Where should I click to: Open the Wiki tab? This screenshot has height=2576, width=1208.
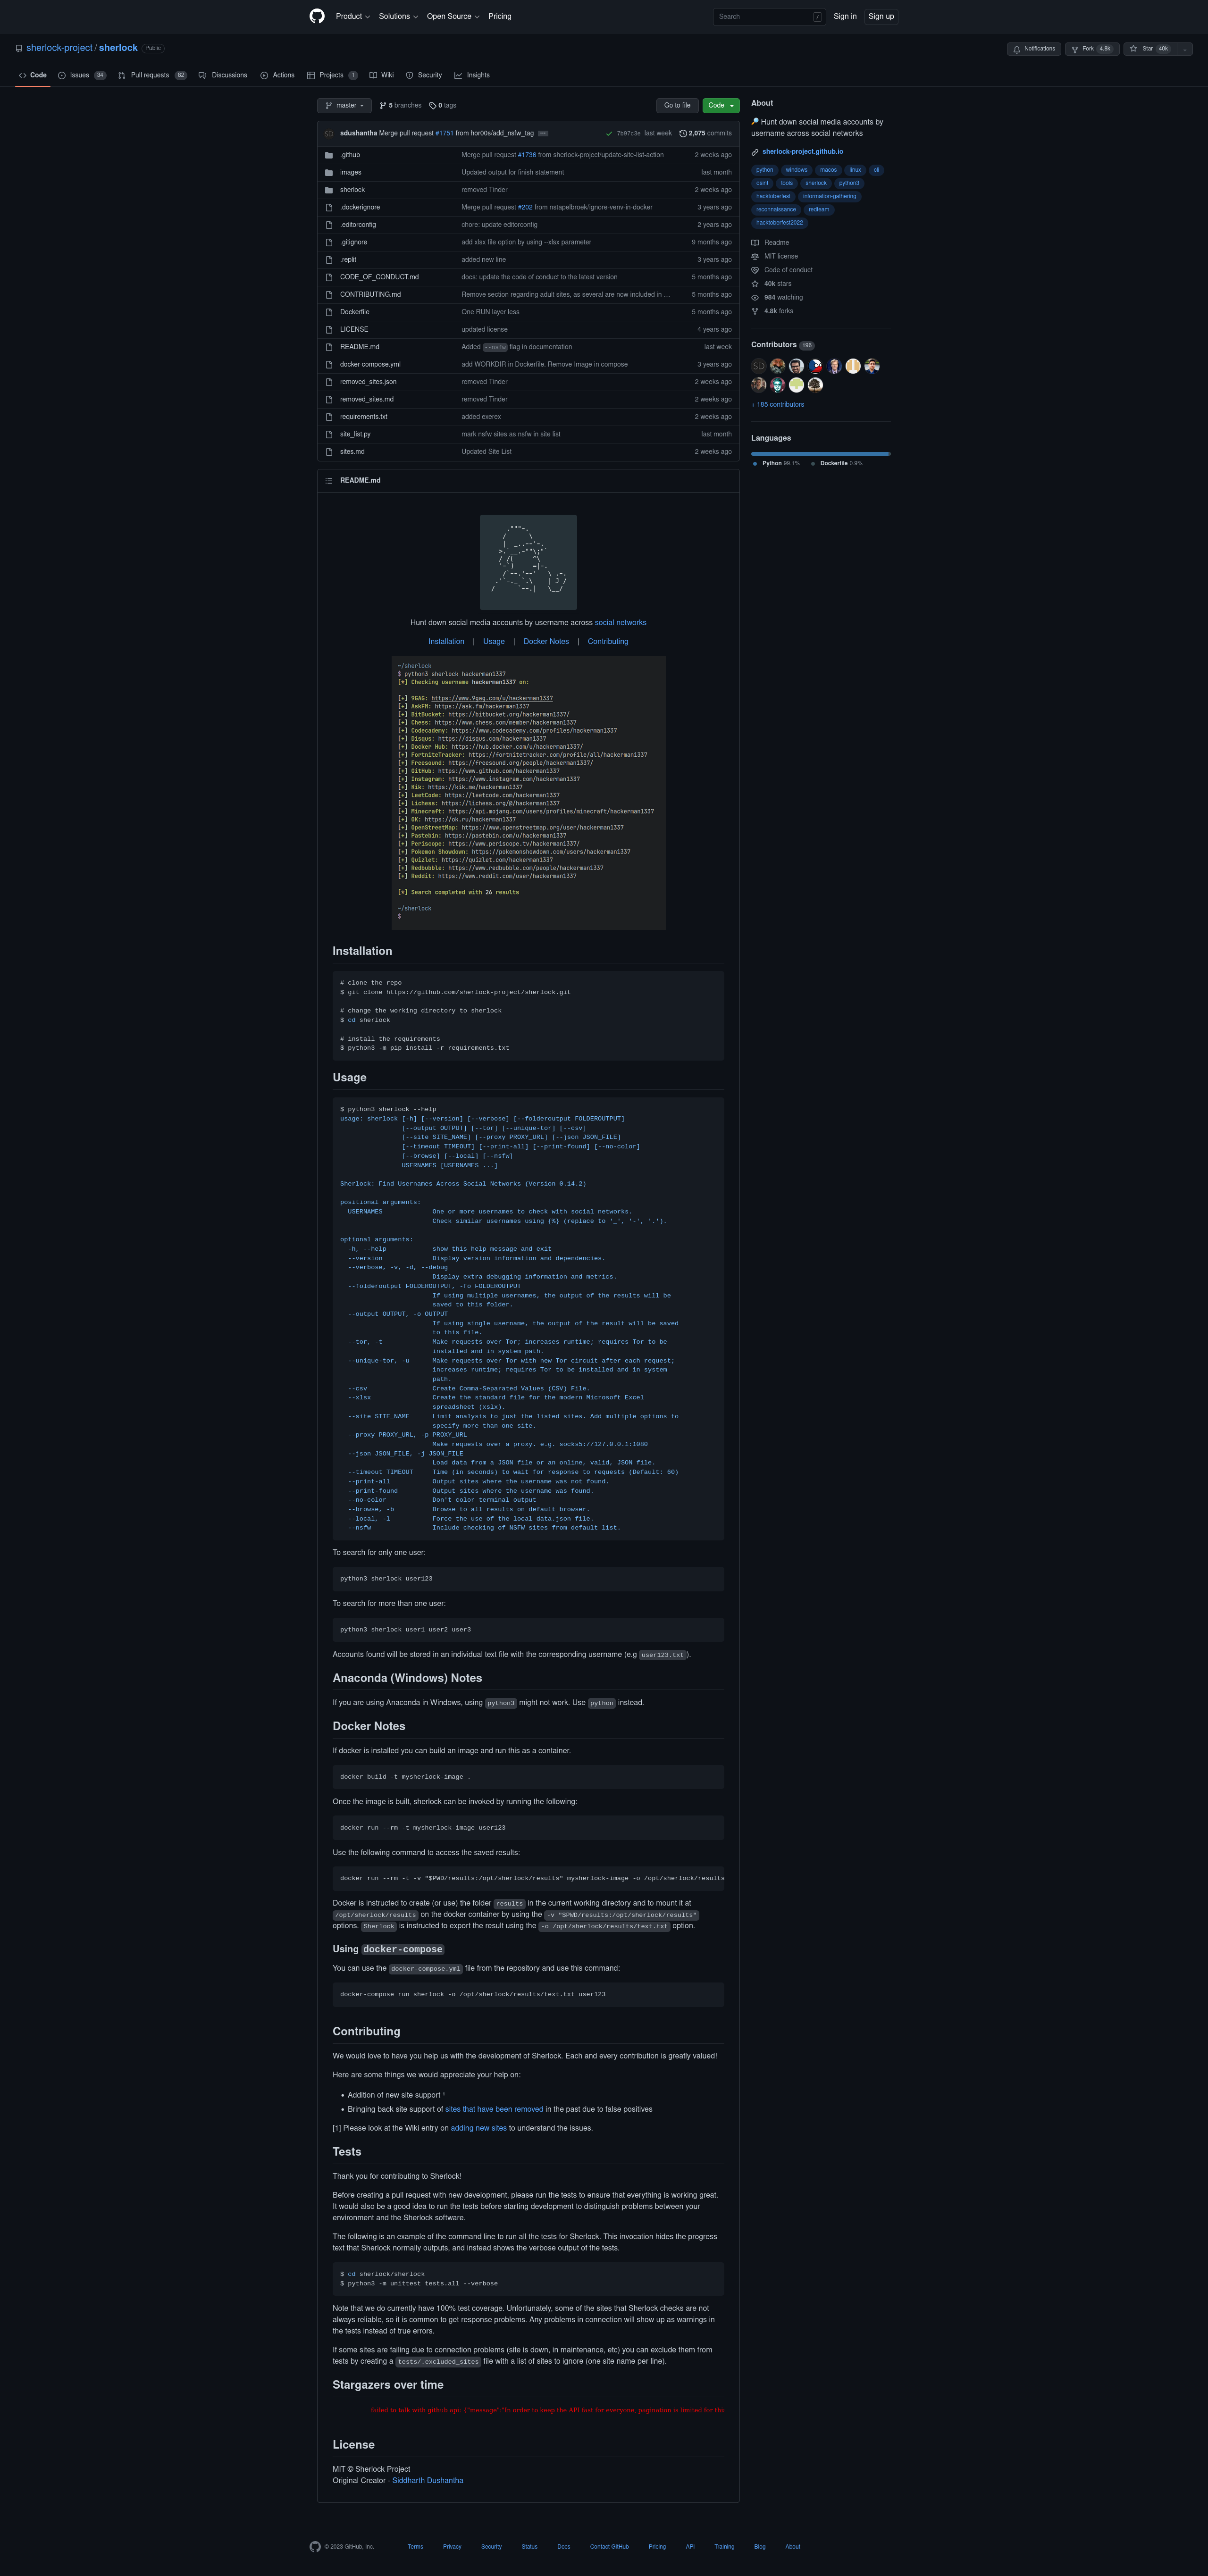tap(381, 75)
